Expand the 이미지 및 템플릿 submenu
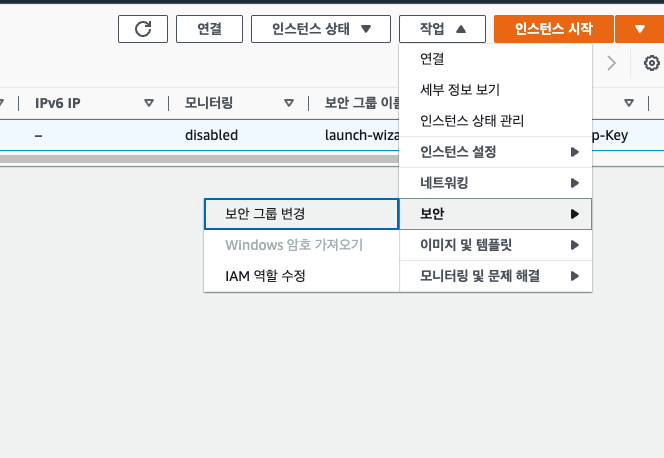 (495, 245)
